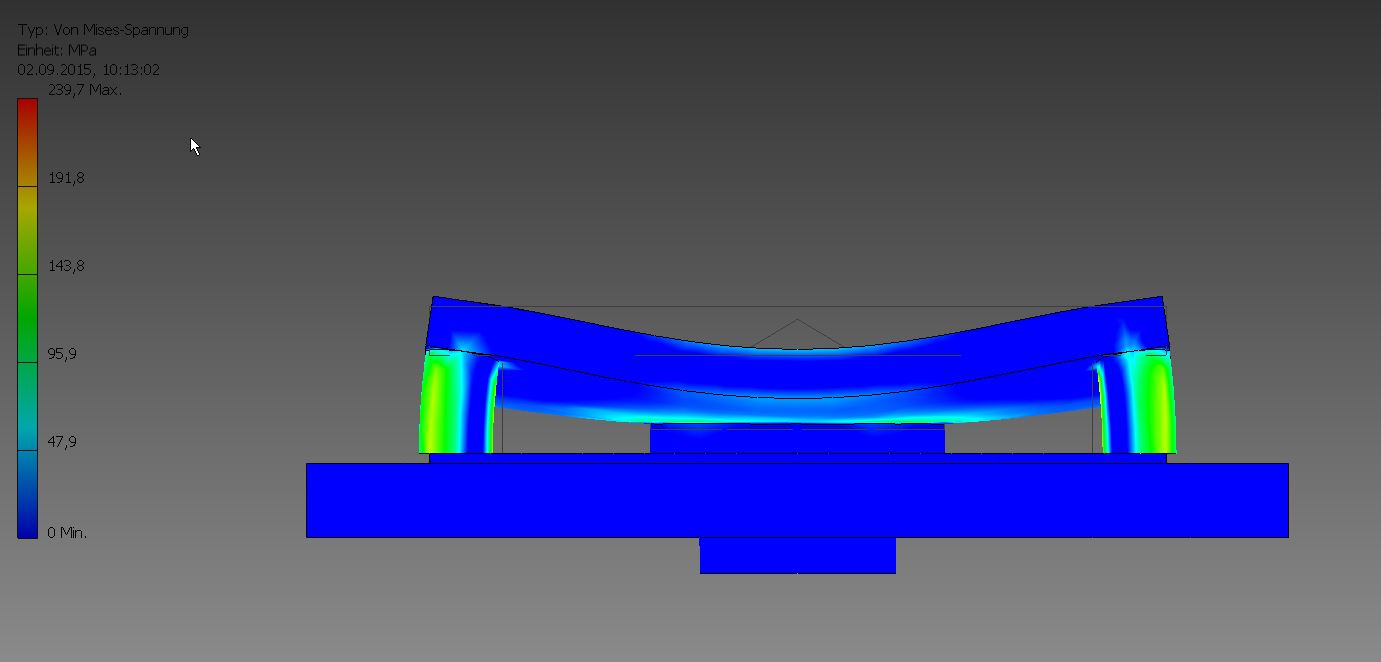This screenshot has height=662, width=1381.
Task: Click the "191,8" legend value
Action: [66, 178]
